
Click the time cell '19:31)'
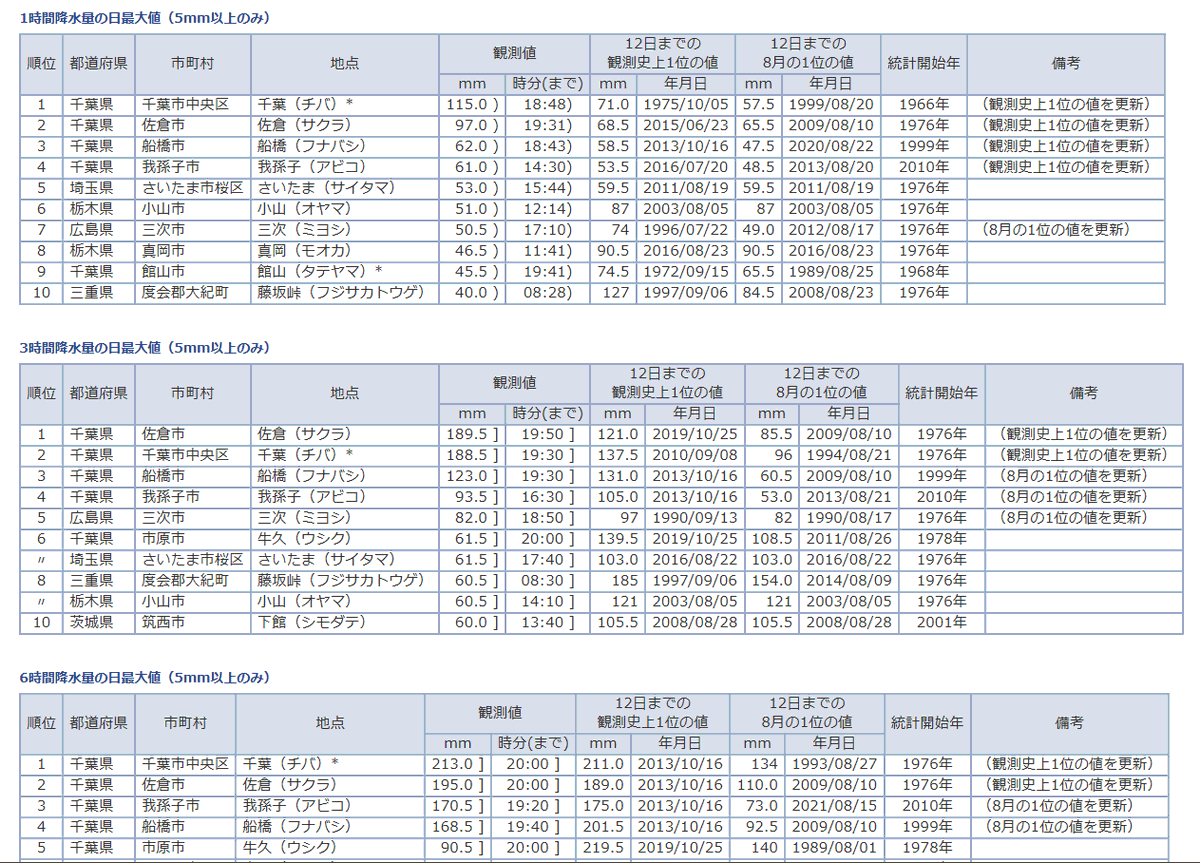pos(550,125)
